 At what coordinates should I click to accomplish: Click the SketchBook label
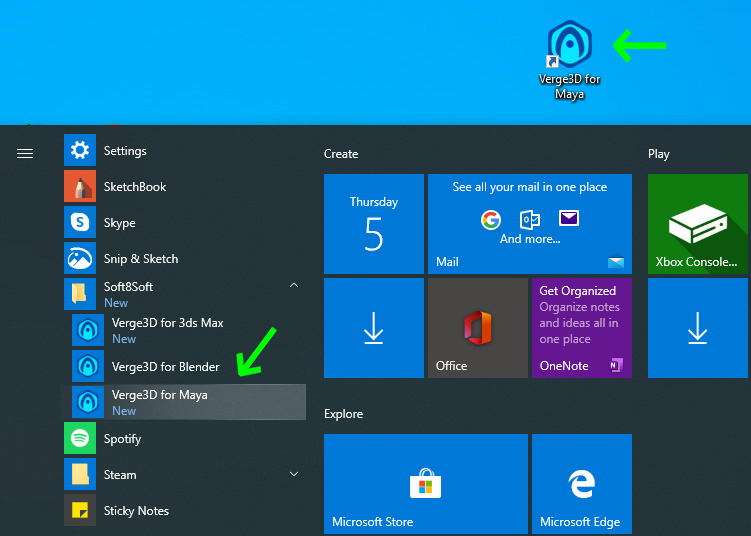coord(135,187)
